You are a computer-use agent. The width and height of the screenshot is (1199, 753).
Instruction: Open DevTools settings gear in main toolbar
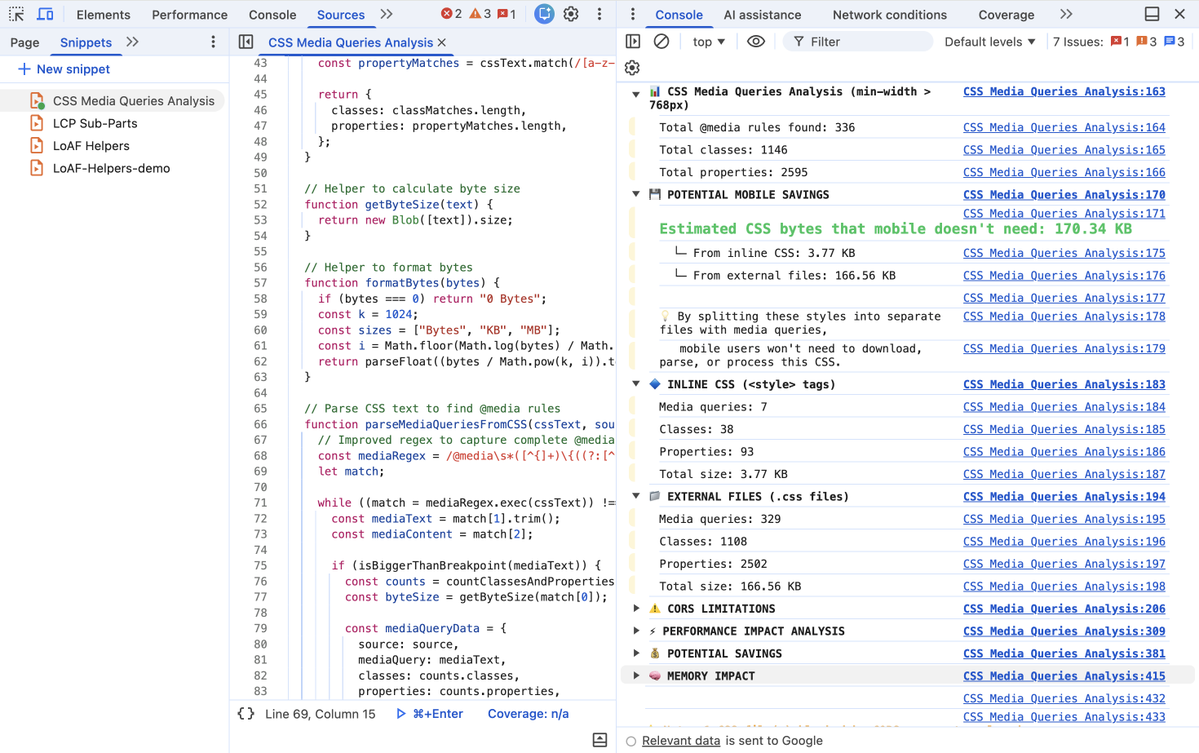[571, 15]
